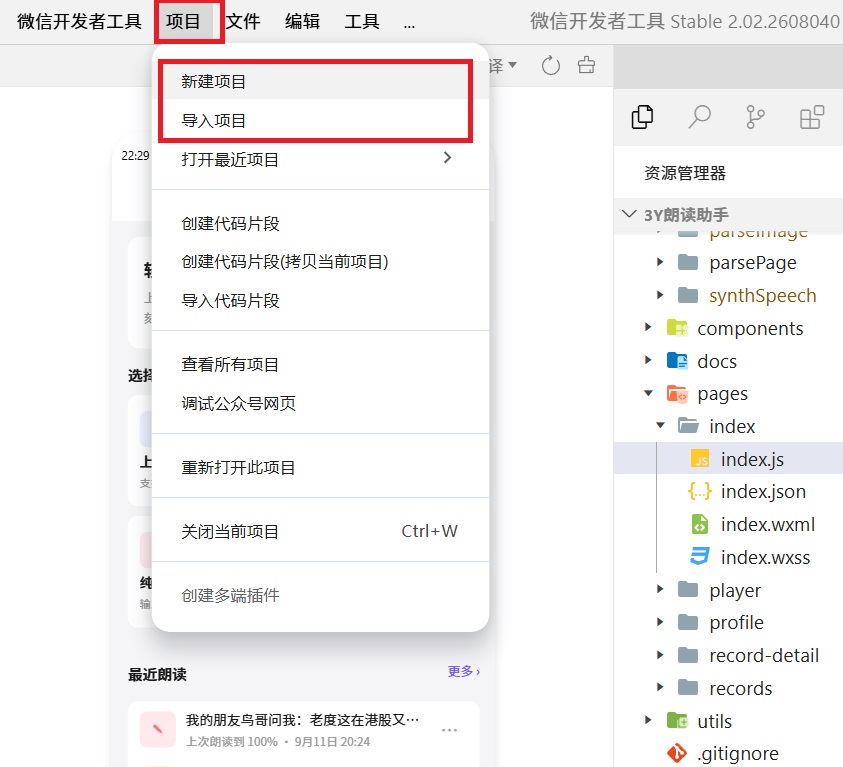This screenshot has width=843, height=767.
Task: Open the ... overflow menu in menu bar
Action: [x=409, y=24]
